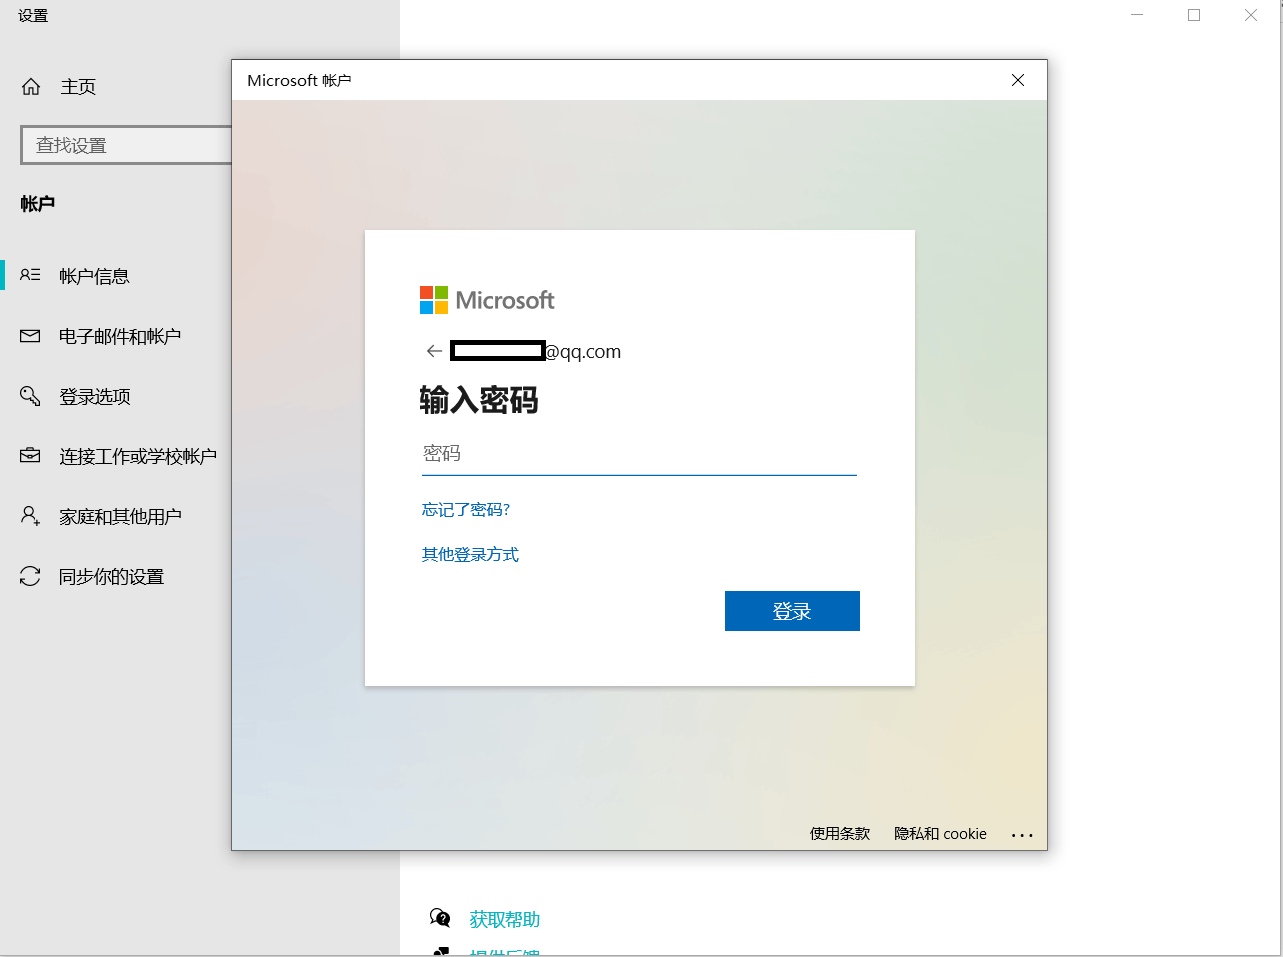
Task: Click the back arrow beside the email address
Action: point(434,351)
